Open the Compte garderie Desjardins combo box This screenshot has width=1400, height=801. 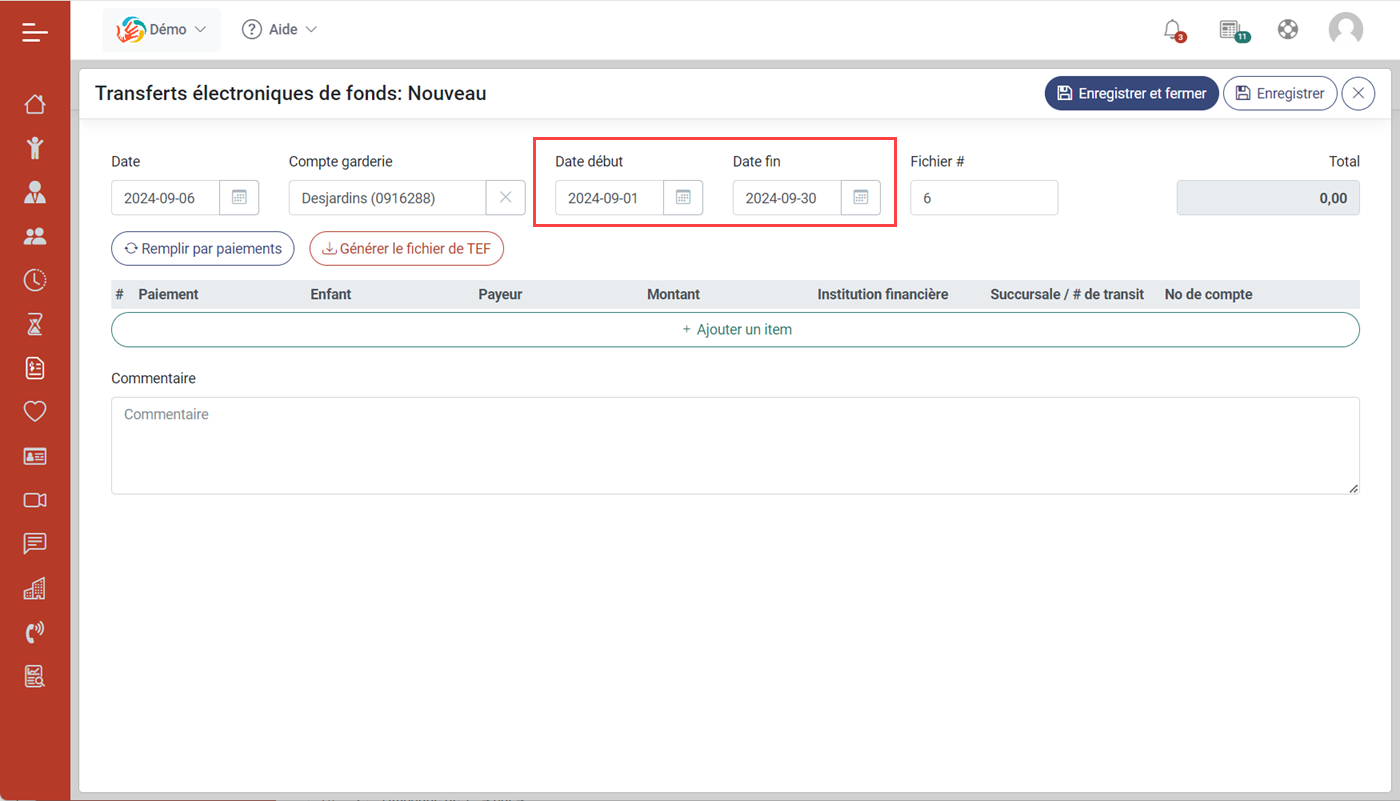coord(388,198)
